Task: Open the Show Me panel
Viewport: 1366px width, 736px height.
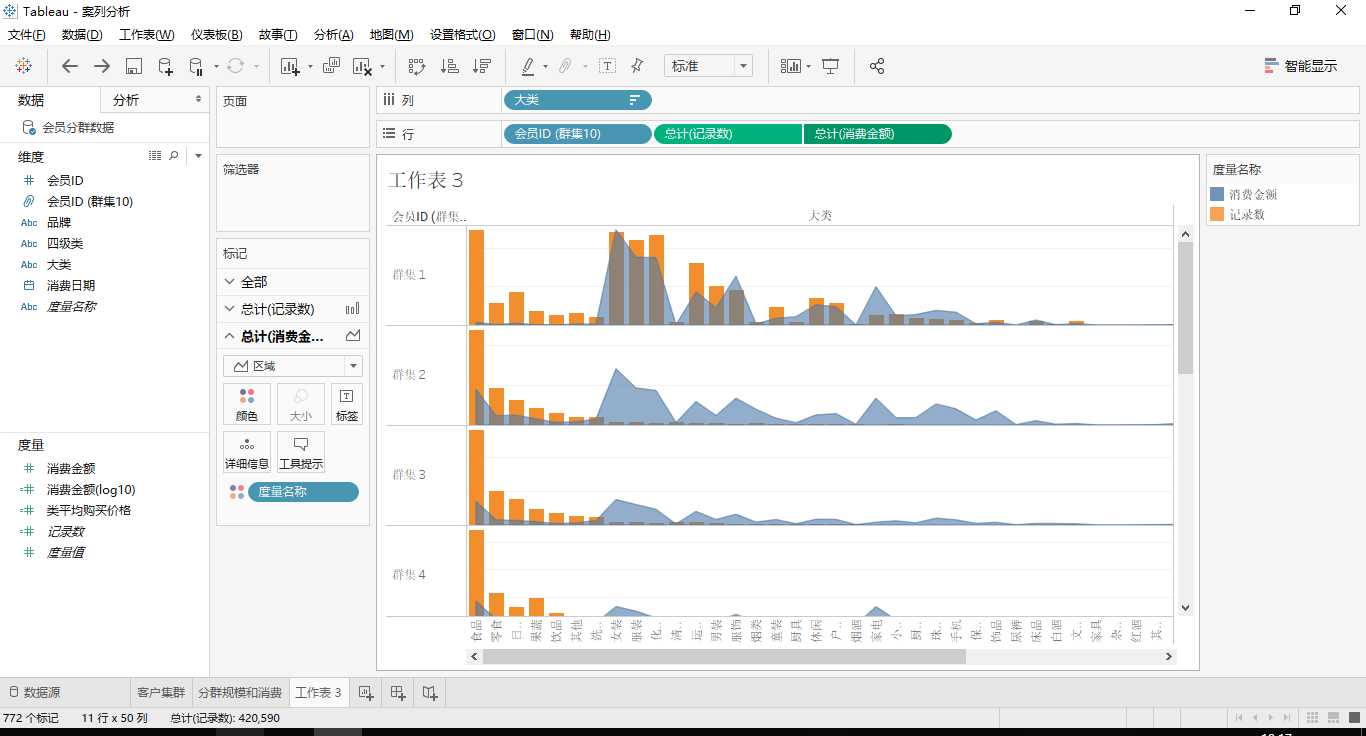Action: click(1300, 66)
